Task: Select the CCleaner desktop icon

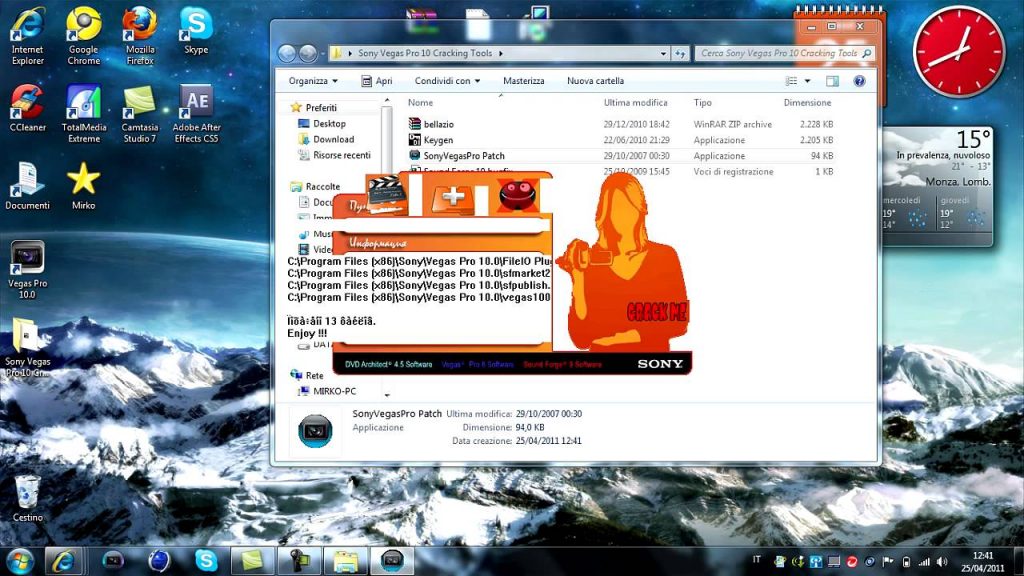Action: point(27,108)
